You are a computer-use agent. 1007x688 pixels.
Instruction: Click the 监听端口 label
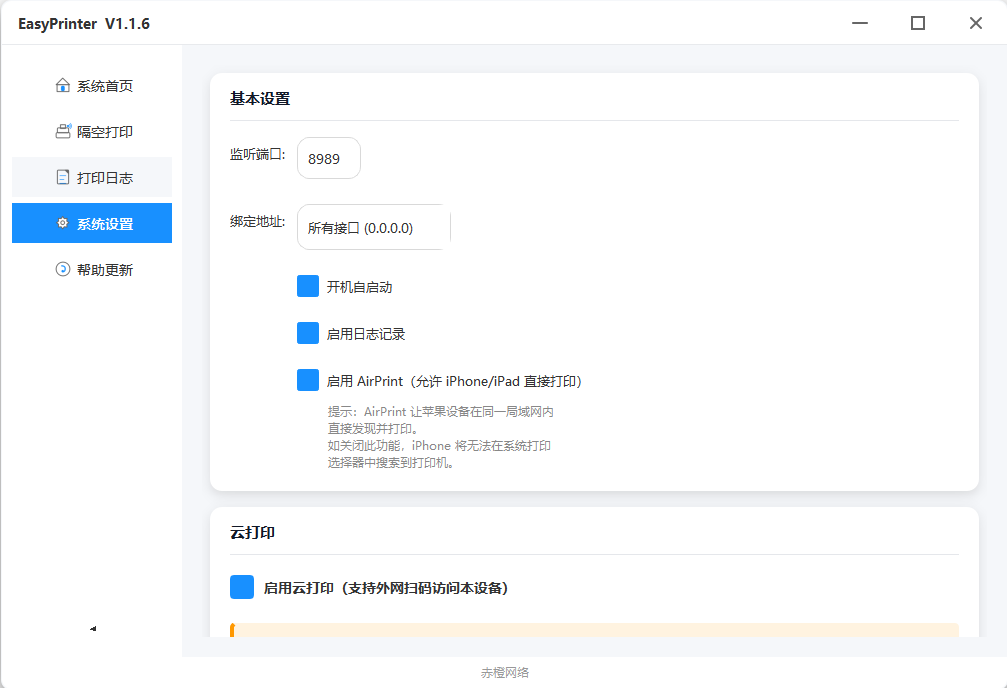[x=258, y=154]
